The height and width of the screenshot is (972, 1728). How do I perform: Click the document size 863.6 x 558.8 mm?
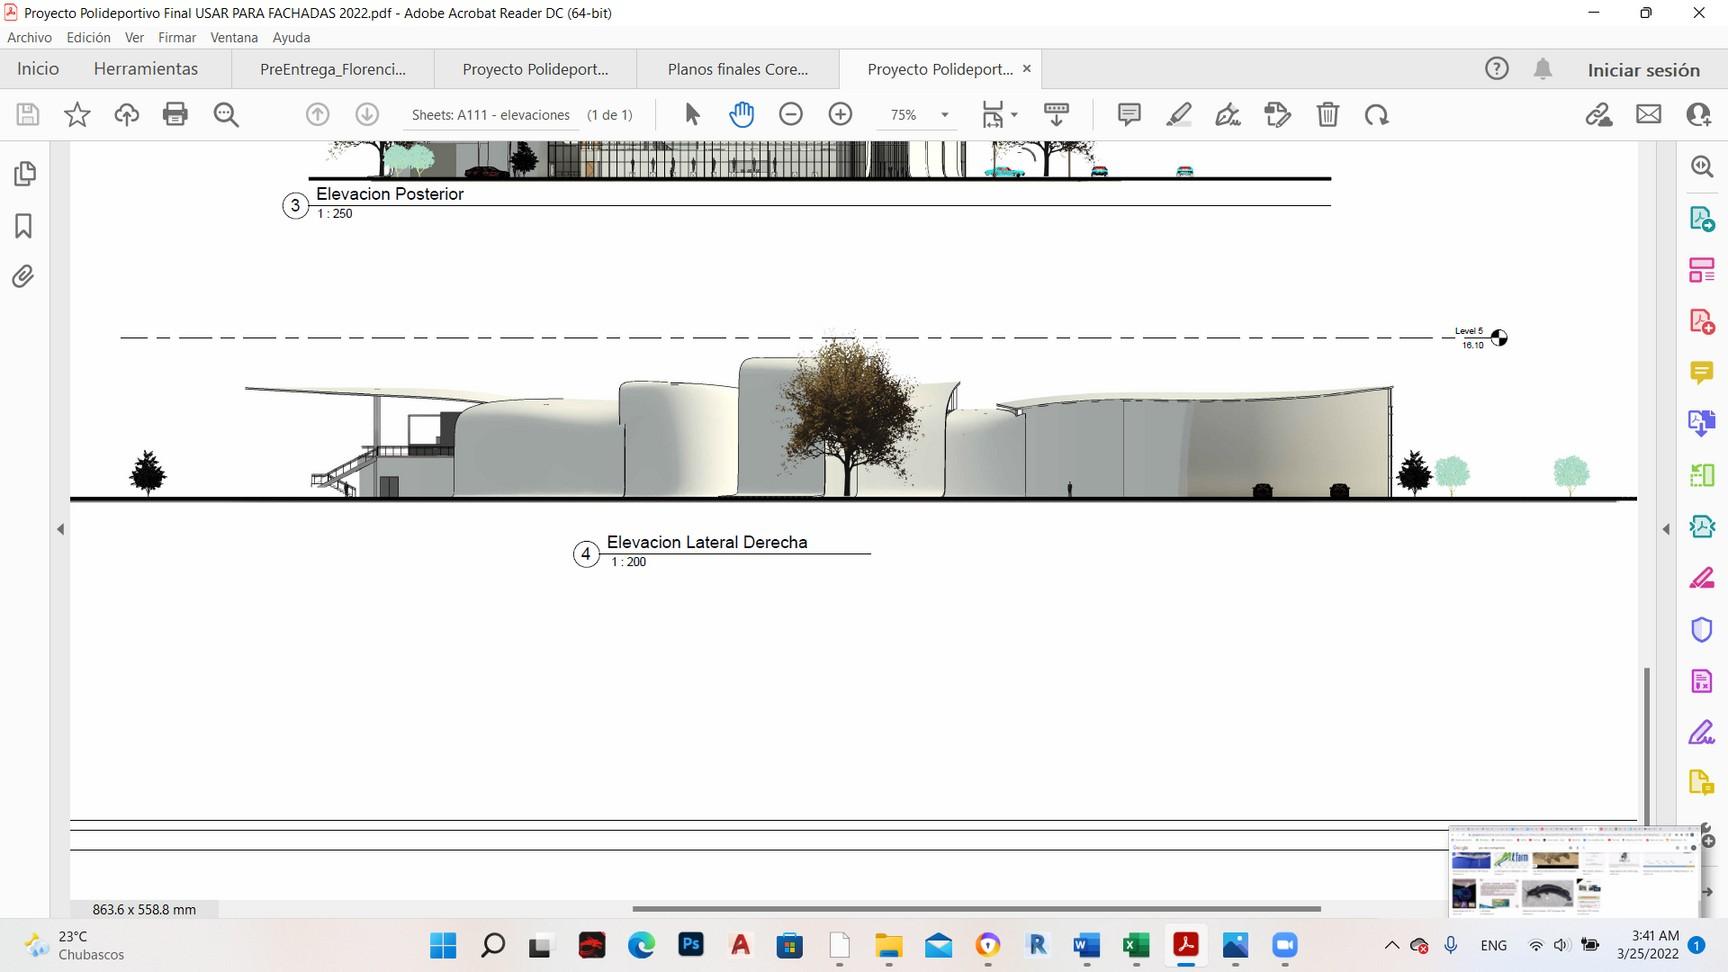pyautogui.click(x=144, y=910)
